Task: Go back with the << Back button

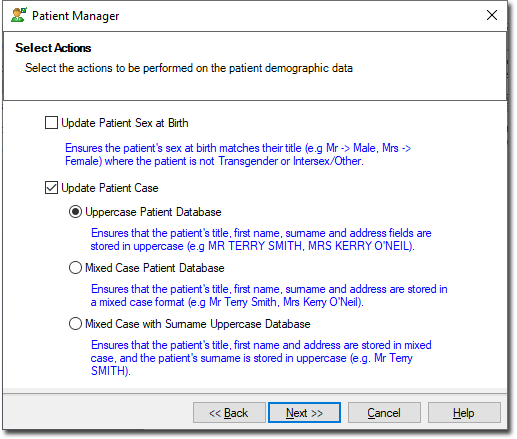Action: point(229,413)
